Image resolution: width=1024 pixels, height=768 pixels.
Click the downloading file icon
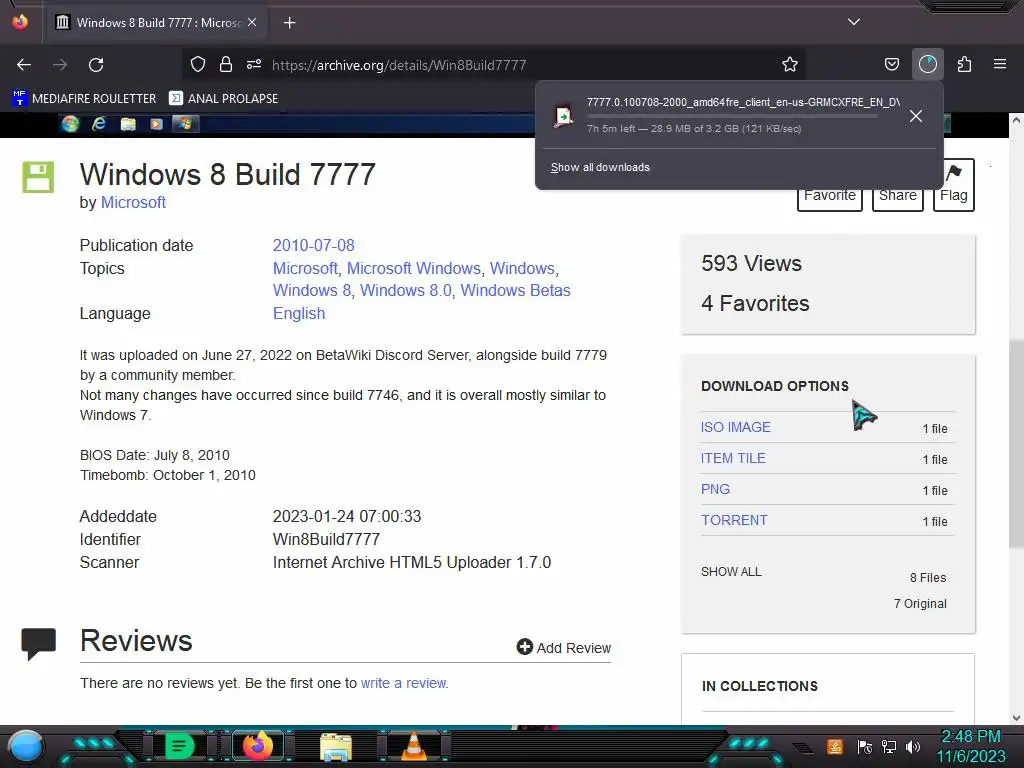coord(564,116)
